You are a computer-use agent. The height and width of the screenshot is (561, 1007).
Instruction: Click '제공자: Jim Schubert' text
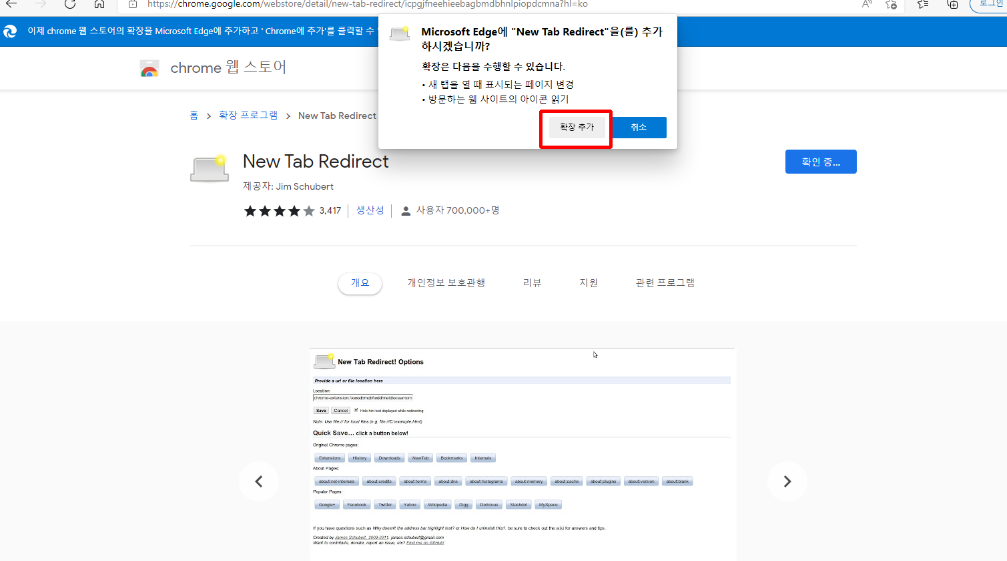(x=288, y=187)
